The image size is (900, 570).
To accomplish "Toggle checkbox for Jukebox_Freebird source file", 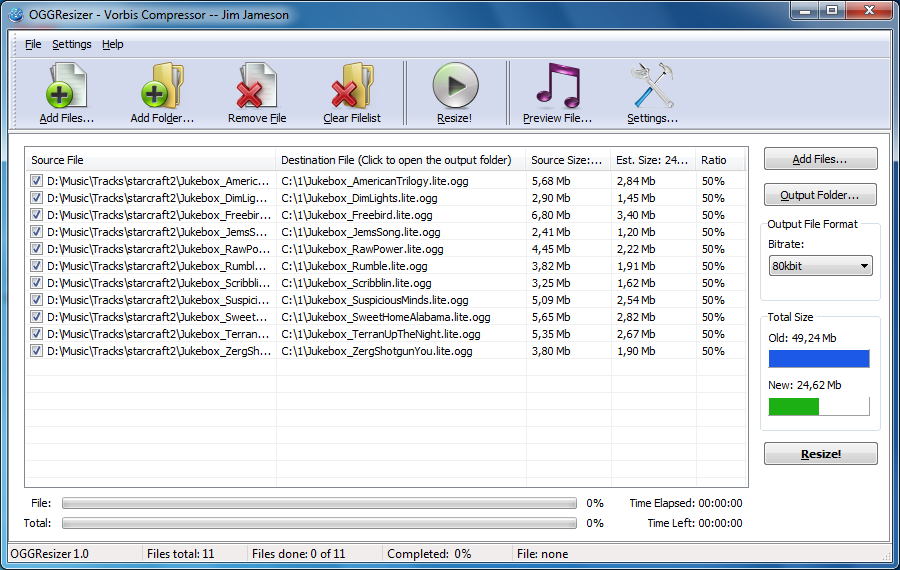I will pos(36,215).
